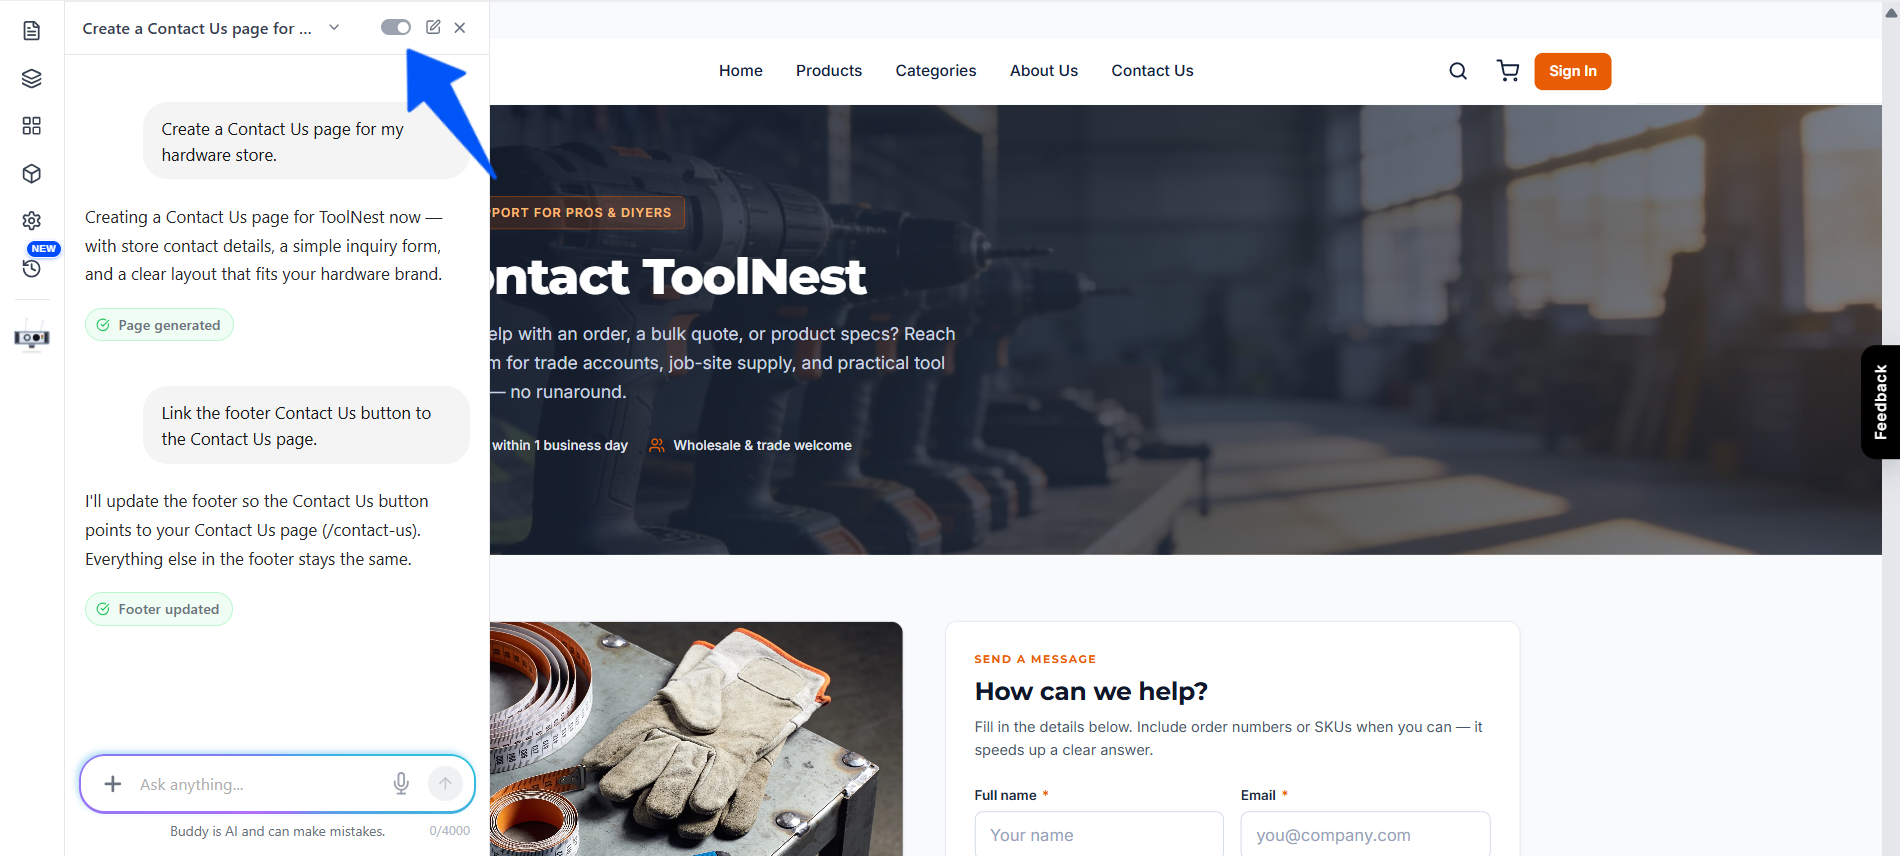Screen dimensions: 1900x856
Task: Open the Categories nav item
Action: tap(936, 71)
